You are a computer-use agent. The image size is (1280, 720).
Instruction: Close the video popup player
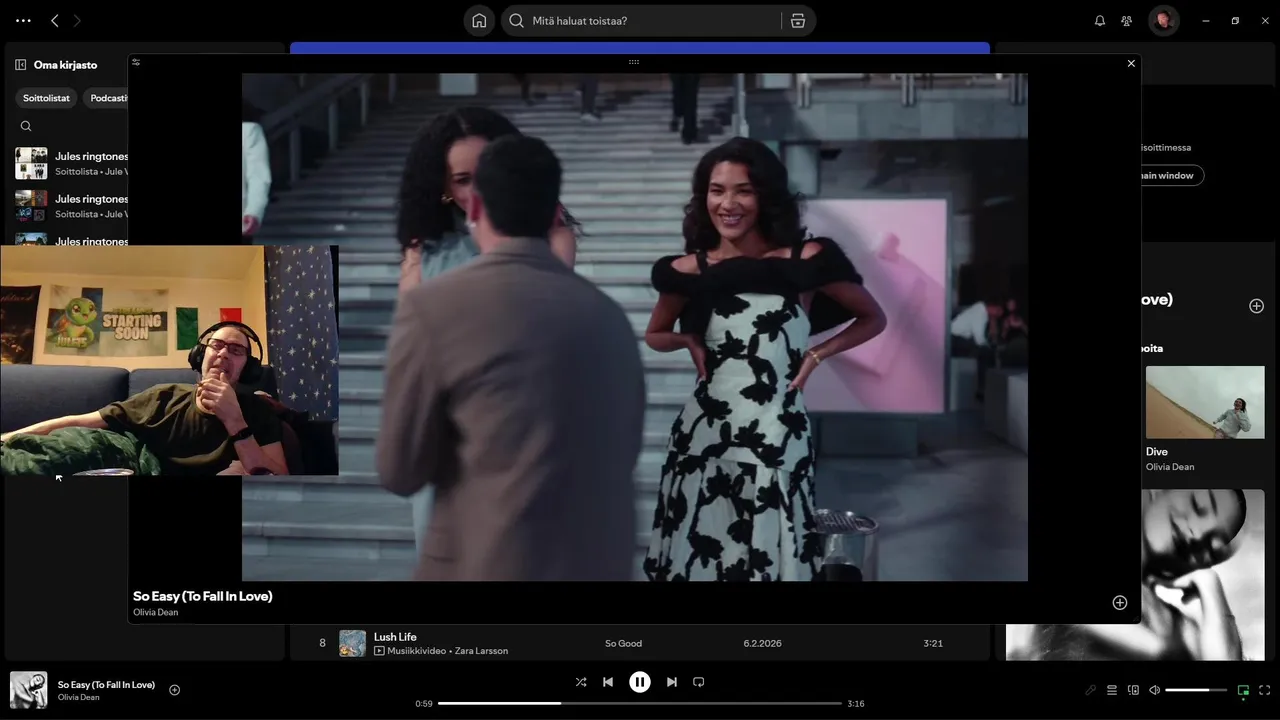(x=1131, y=63)
